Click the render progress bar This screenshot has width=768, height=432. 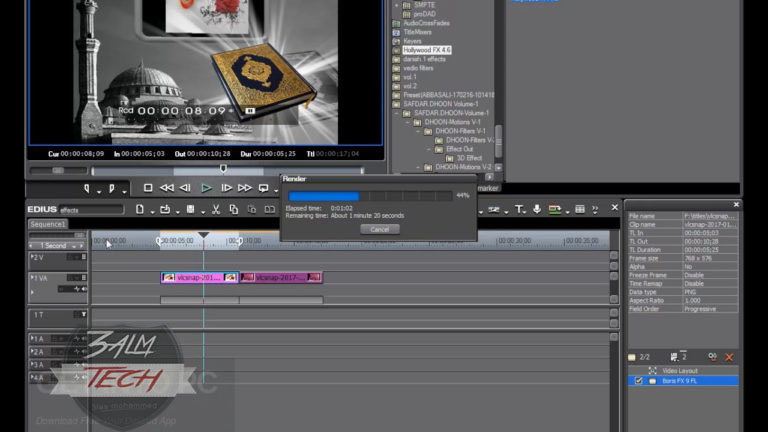[x=370, y=196]
